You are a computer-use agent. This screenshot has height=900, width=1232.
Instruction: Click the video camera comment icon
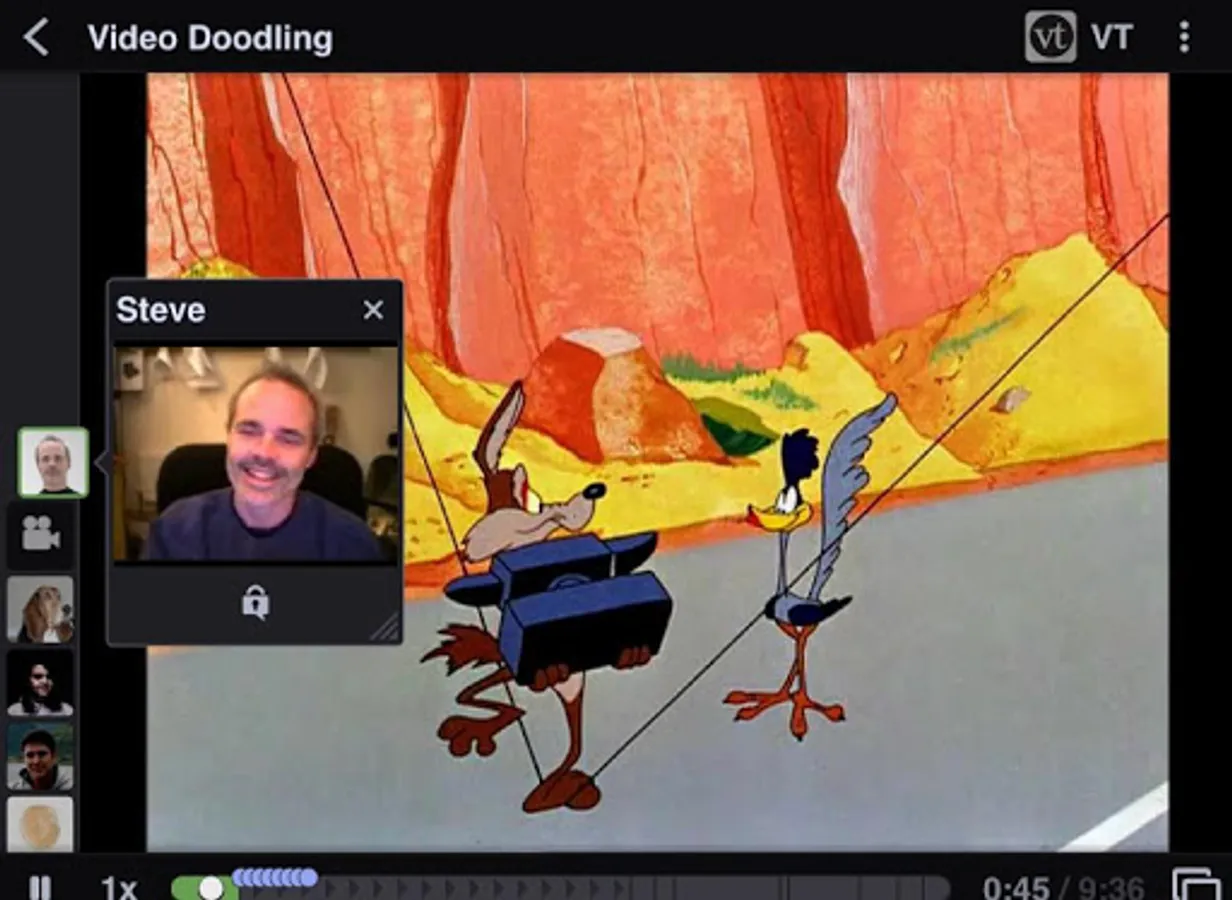41,534
